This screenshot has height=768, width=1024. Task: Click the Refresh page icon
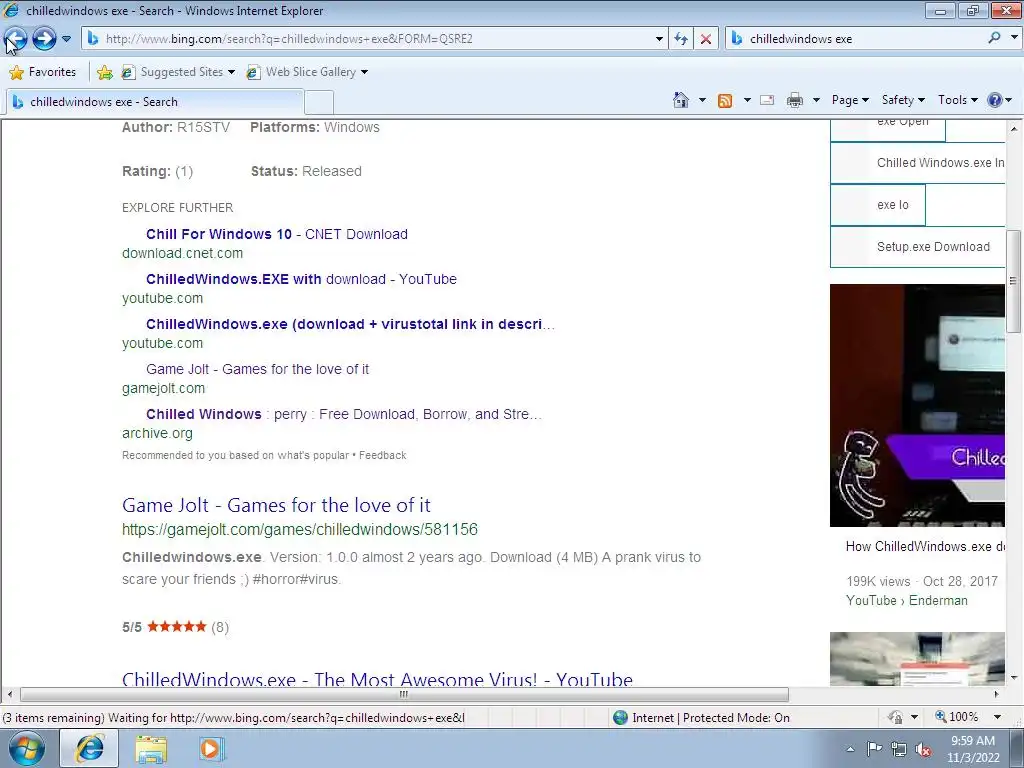(680, 39)
